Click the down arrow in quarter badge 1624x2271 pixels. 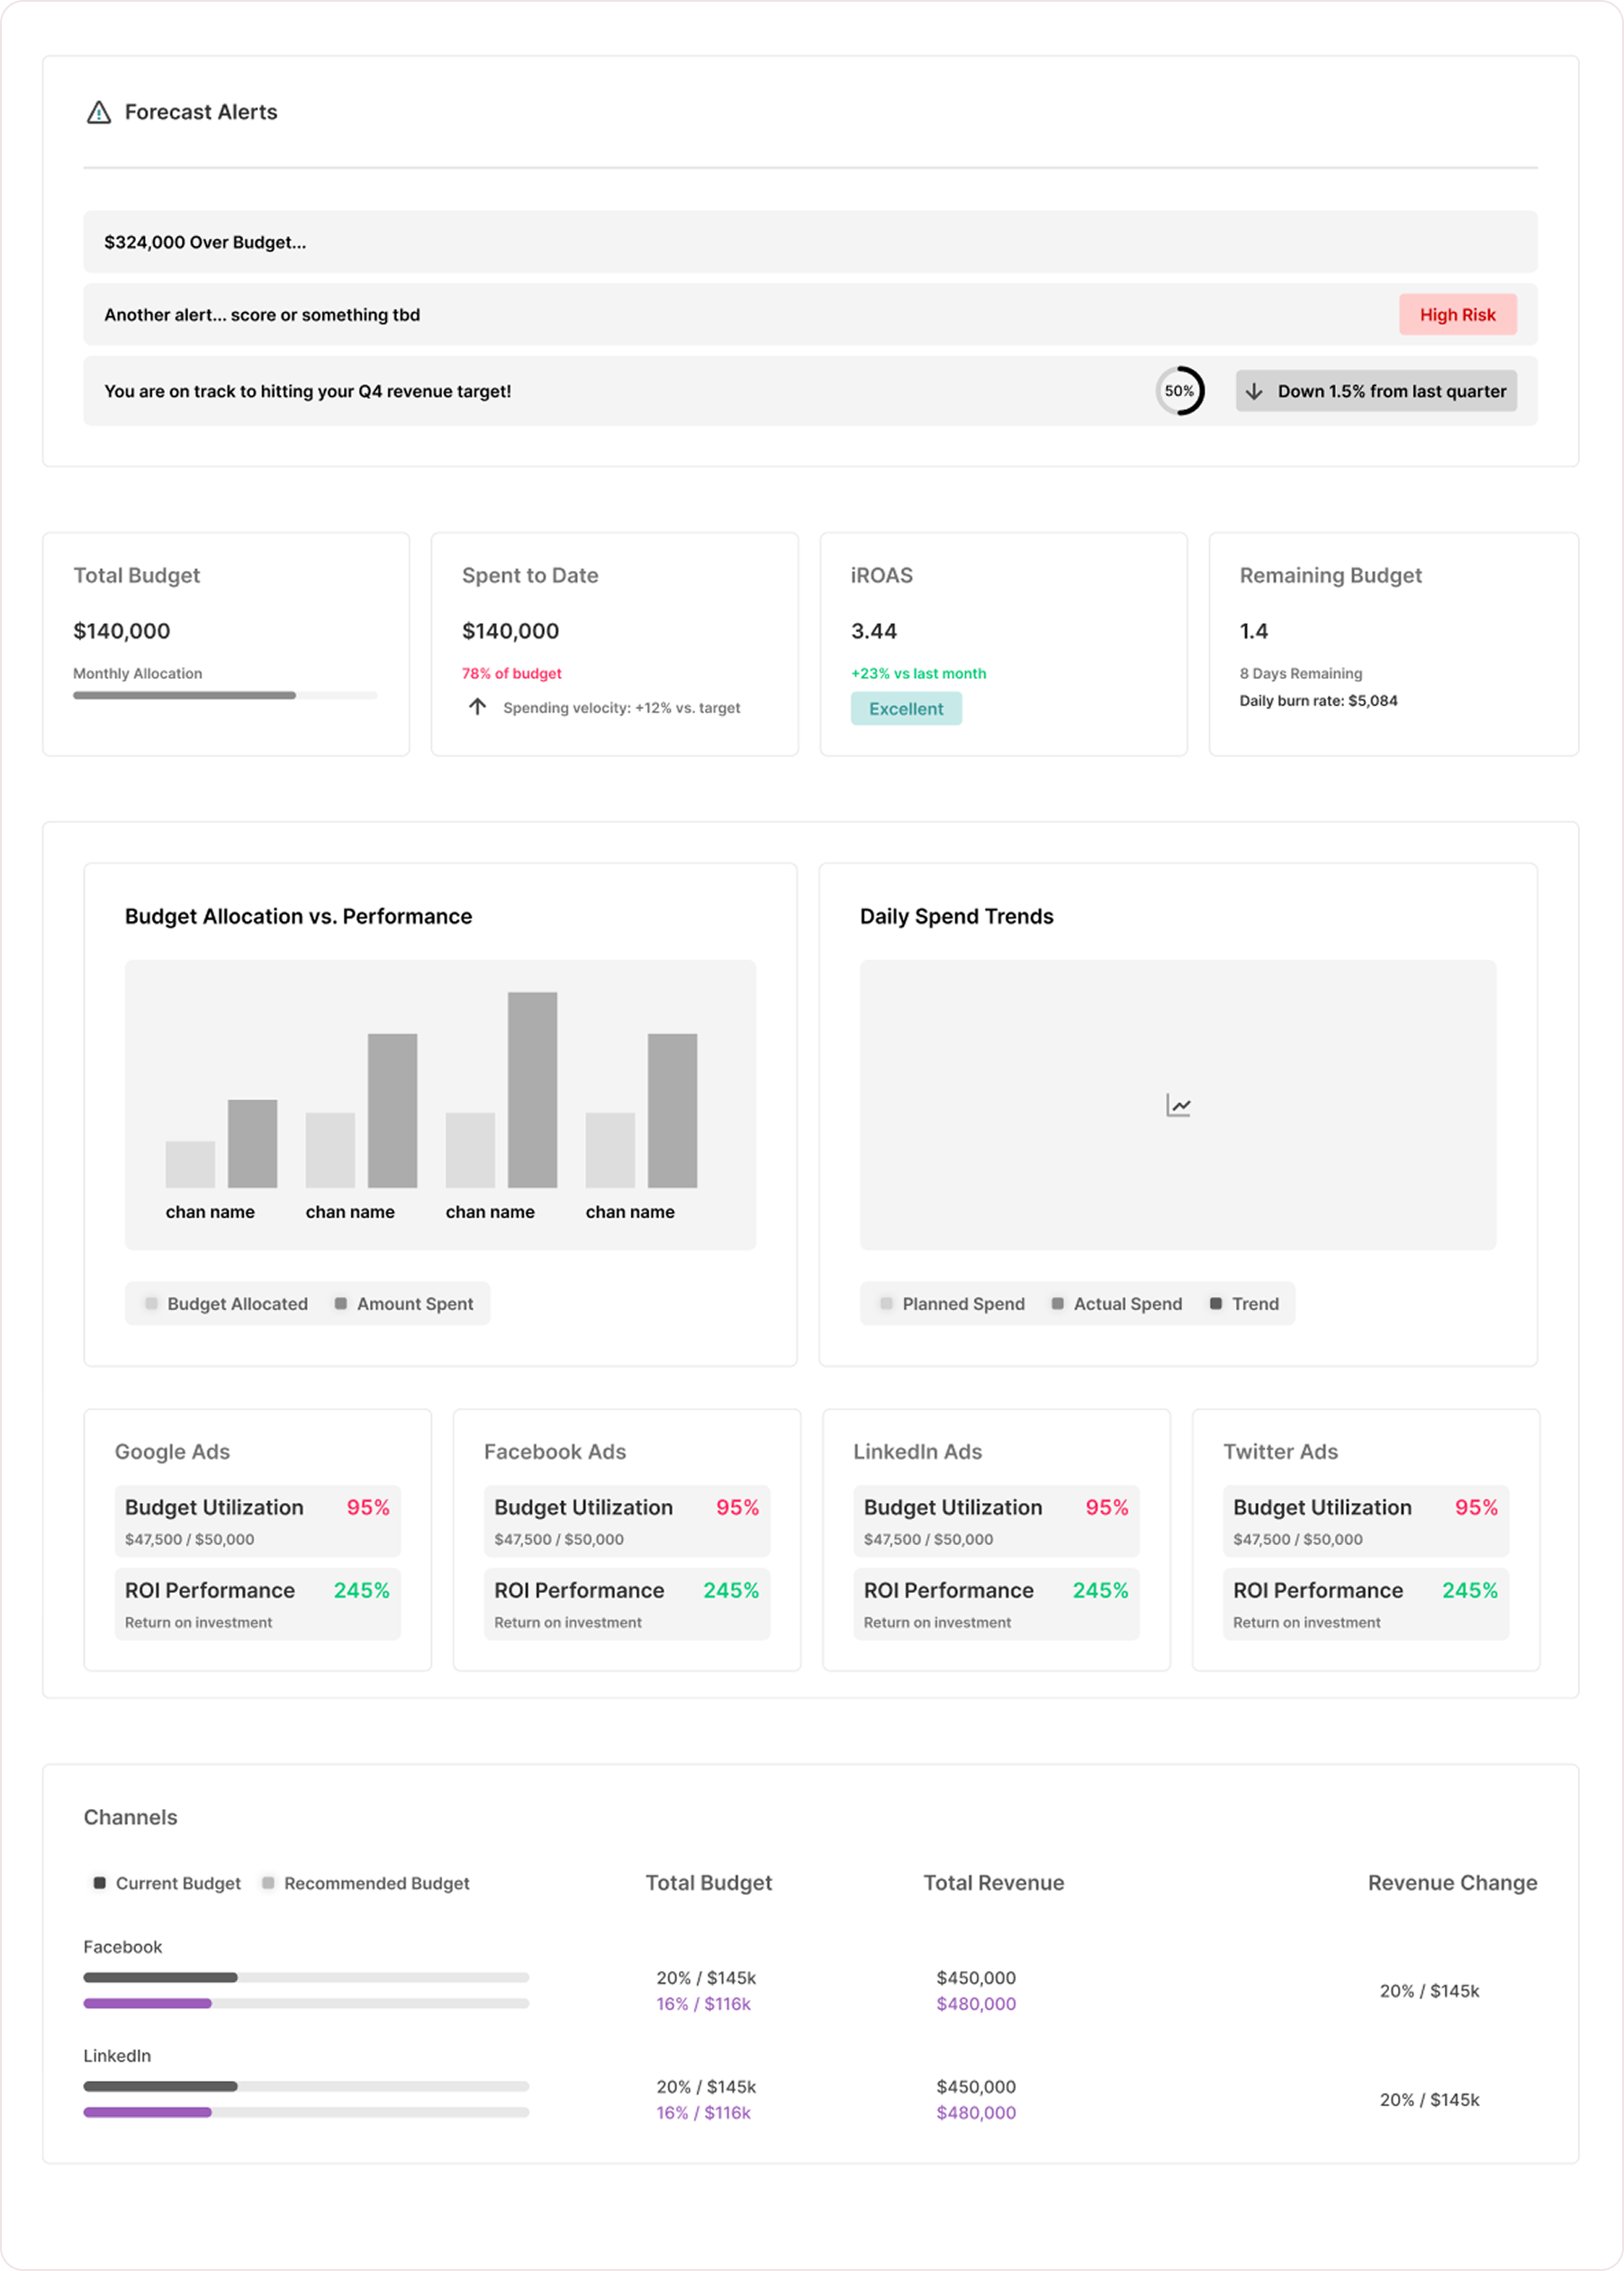[1254, 391]
